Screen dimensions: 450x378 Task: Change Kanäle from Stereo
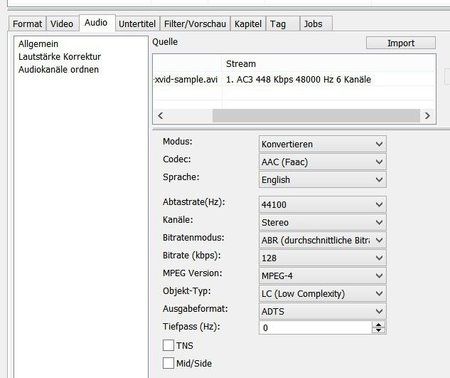(x=322, y=222)
